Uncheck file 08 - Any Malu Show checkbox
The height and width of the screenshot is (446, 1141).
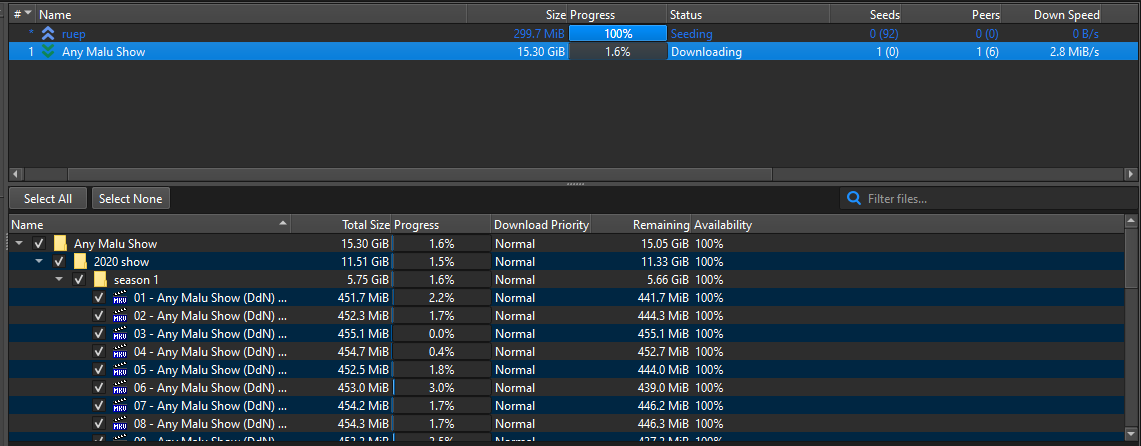click(100, 423)
